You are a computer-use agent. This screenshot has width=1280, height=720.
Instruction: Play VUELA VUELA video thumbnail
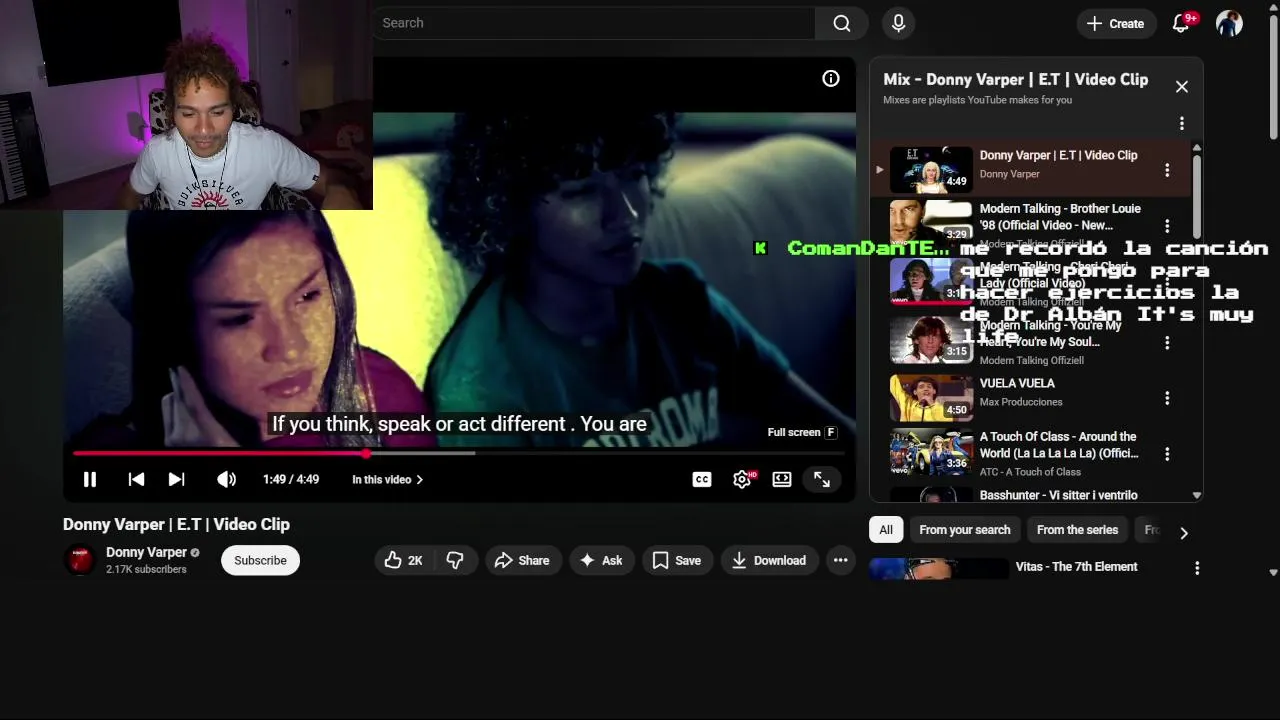click(931, 398)
